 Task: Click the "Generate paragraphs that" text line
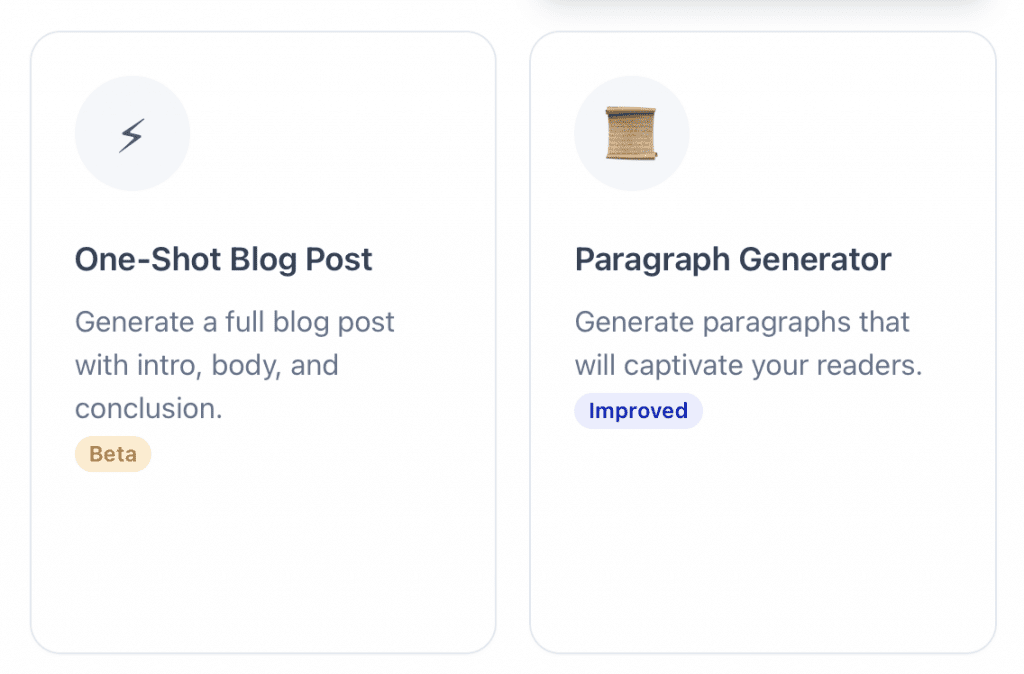pos(742,322)
